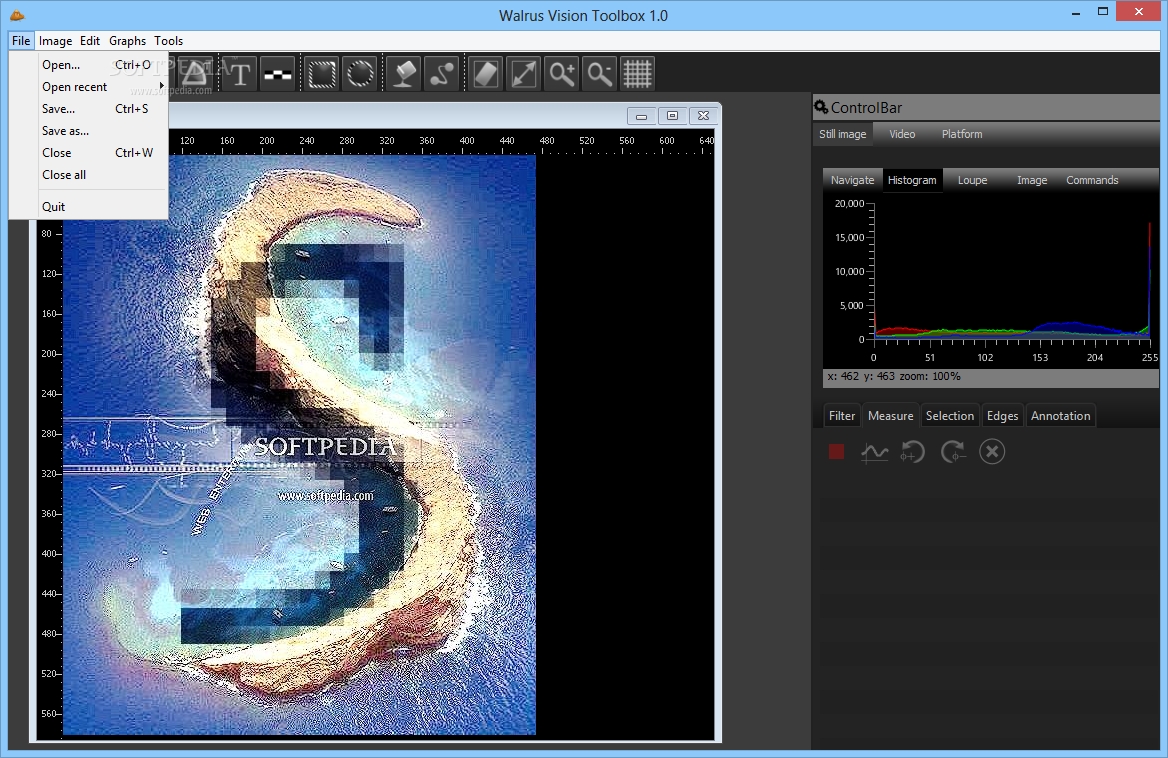The image size is (1168, 758).
Task: Open the Histogram tab
Action: click(x=912, y=180)
